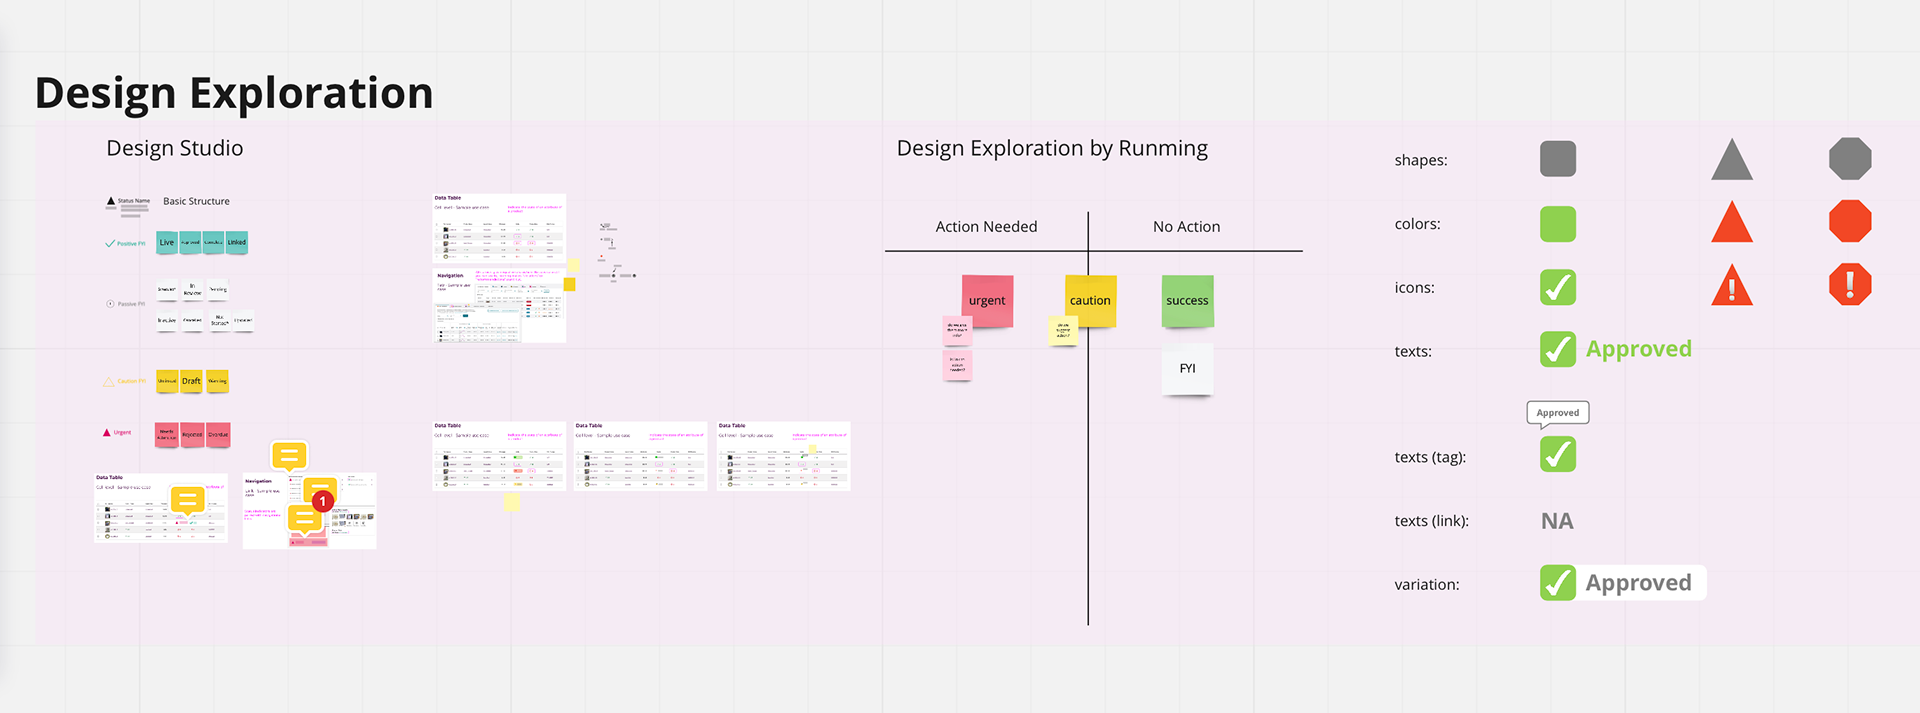1920x713 pixels.
Task: Click the checkmark in the variation row
Action: click(1557, 583)
